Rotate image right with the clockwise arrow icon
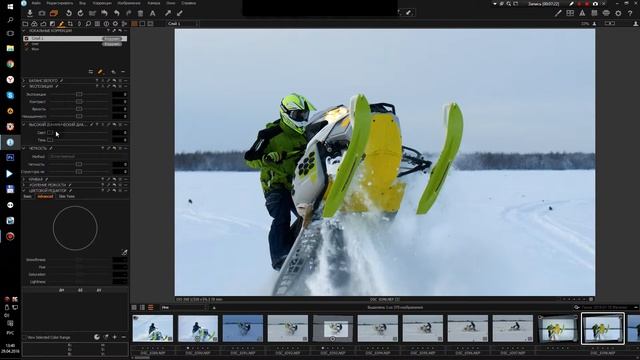 pyautogui.click(x=80, y=13)
